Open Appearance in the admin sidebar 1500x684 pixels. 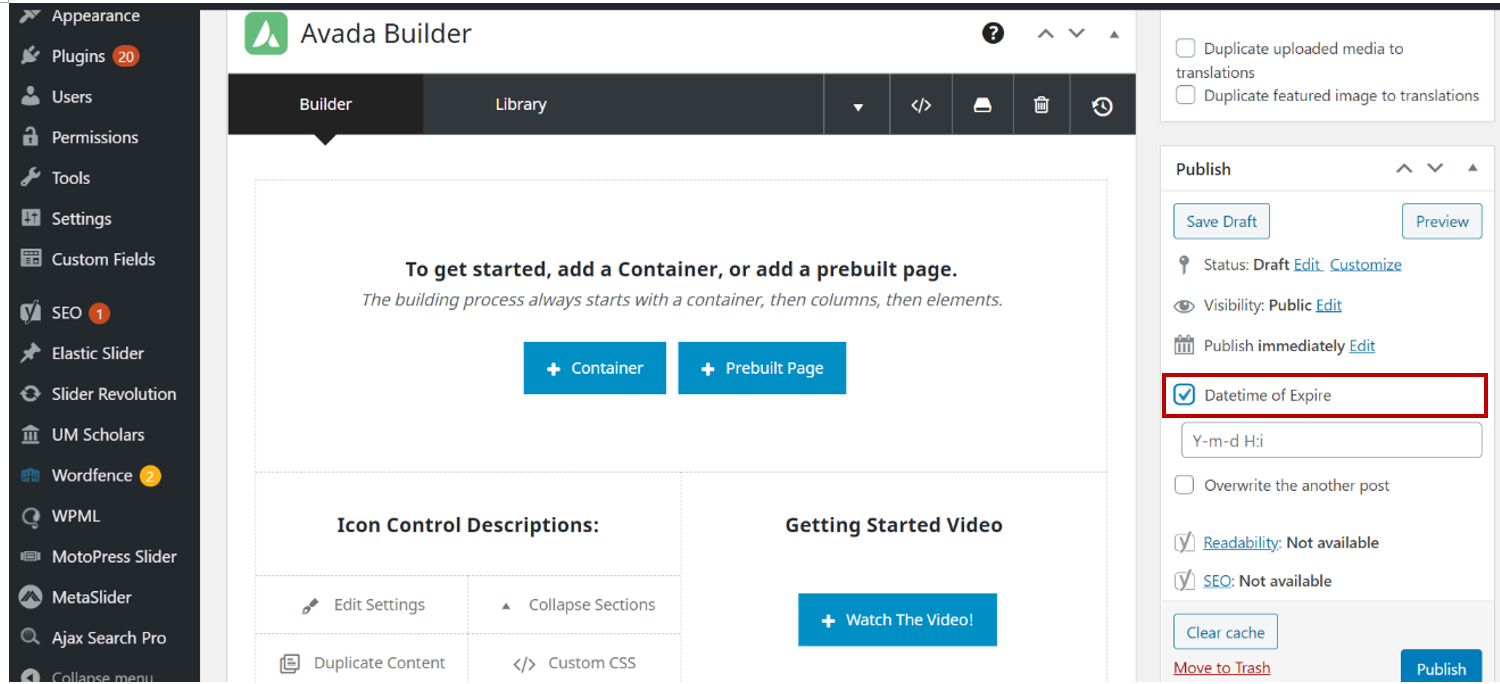tap(95, 16)
